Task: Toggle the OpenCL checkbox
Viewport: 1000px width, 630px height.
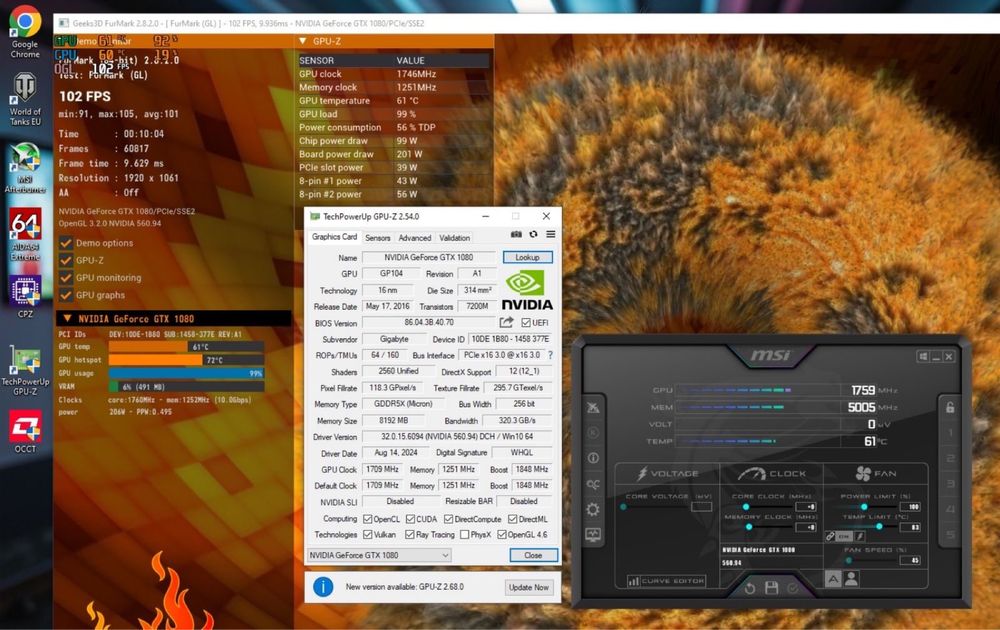Action: point(367,519)
